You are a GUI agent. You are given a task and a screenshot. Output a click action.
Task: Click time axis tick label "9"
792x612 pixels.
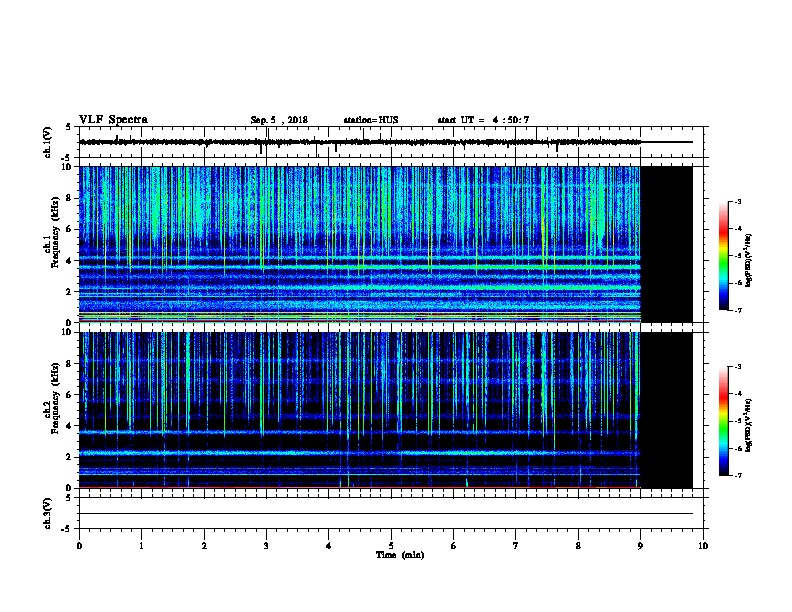[640, 545]
